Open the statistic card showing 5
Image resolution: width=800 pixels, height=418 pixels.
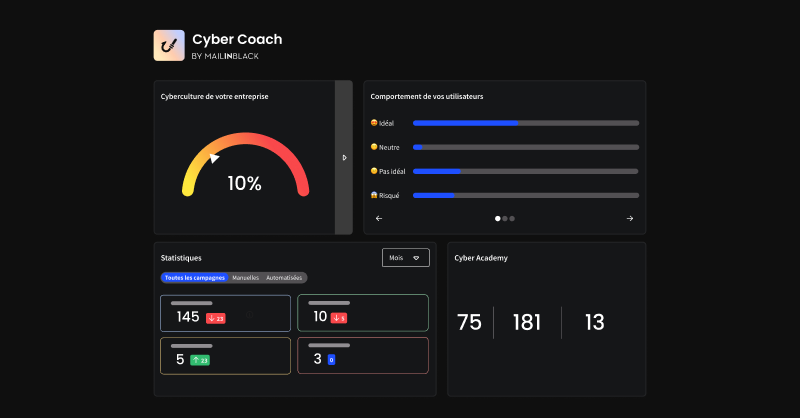tap(226, 356)
